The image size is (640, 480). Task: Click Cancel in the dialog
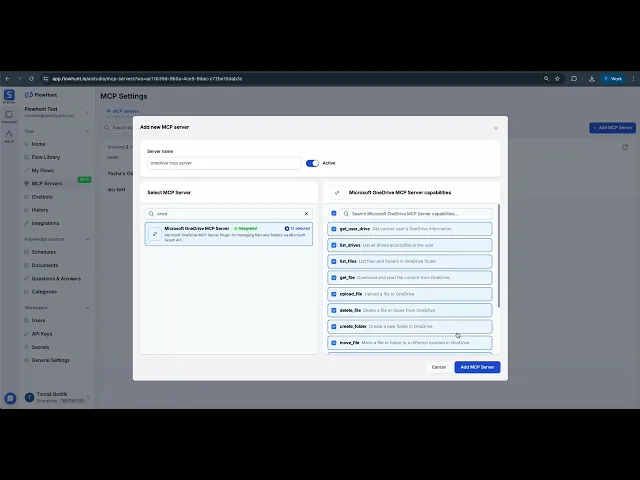point(439,367)
